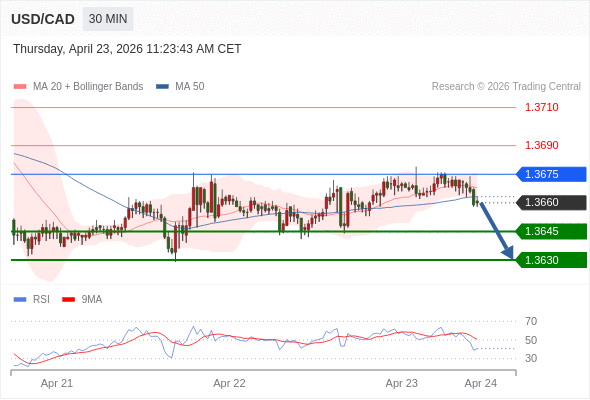The image size is (590, 400).
Task: Click the 9MA legend label
Action: [92, 300]
